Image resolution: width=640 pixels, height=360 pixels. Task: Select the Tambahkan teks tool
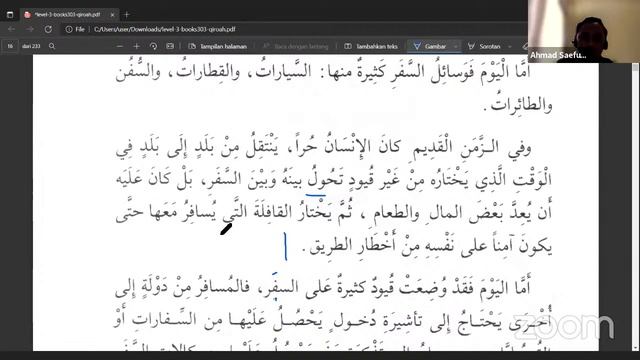[x=371, y=47]
